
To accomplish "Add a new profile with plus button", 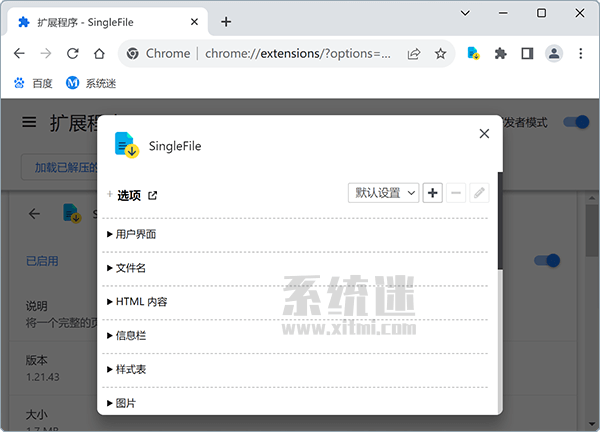I will tap(433, 193).
